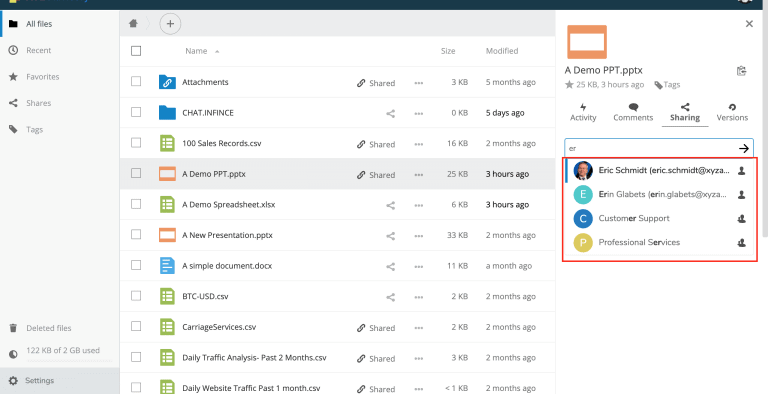Click the CHAT.INFINCE folder icon
This screenshot has width=768, height=394.
167,113
